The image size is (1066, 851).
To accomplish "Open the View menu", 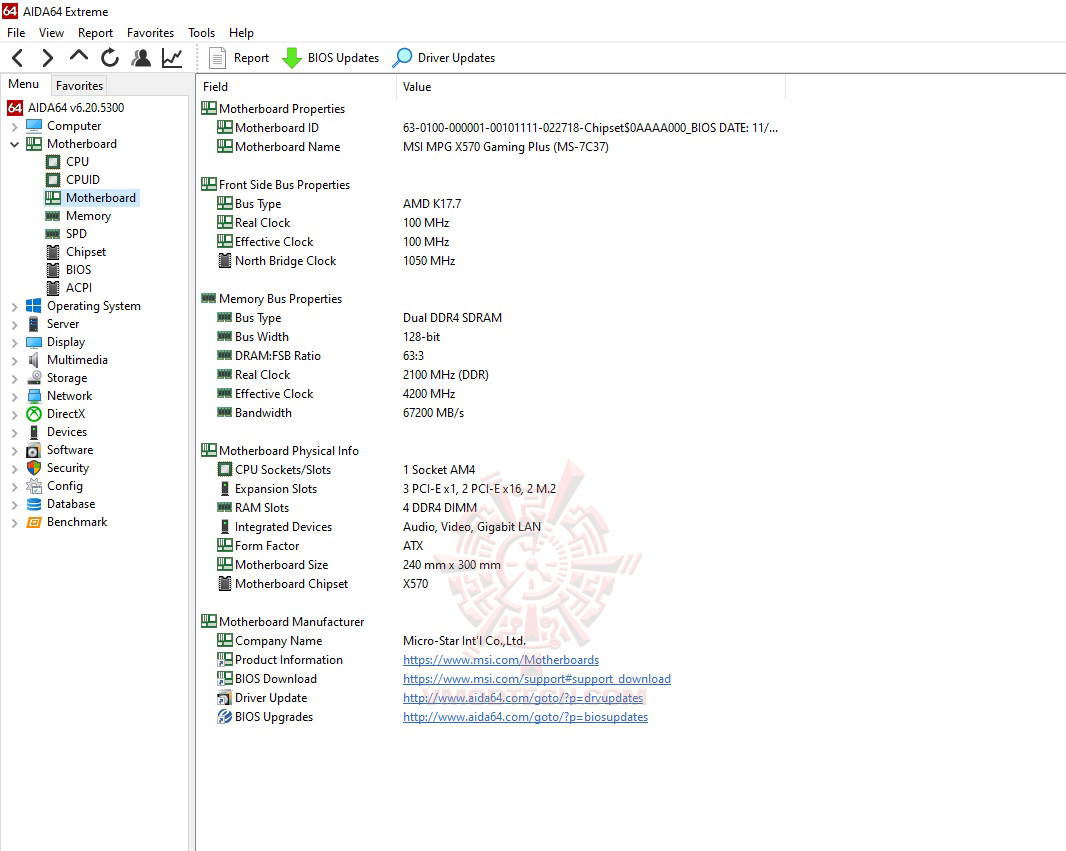I will [x=51, y=33].
